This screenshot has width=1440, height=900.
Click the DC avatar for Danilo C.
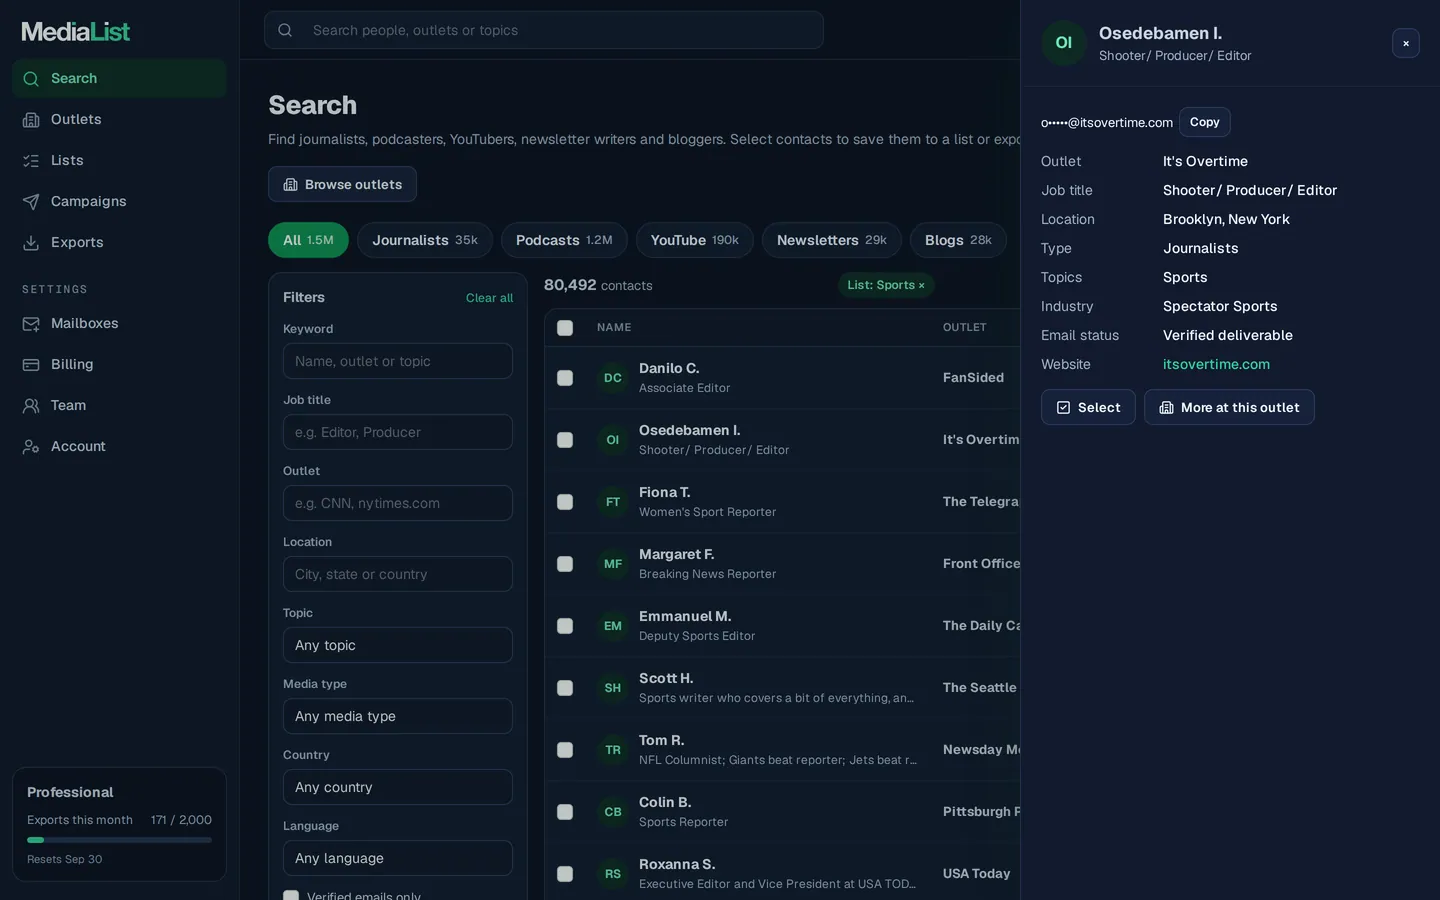tap(613, 378)
